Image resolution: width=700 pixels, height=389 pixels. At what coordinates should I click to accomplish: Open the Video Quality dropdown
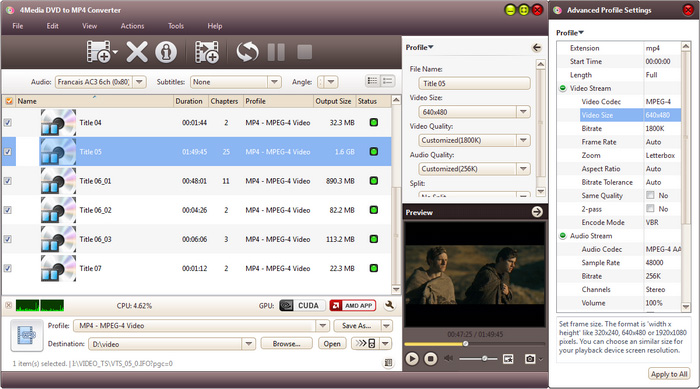coord(523,140)
